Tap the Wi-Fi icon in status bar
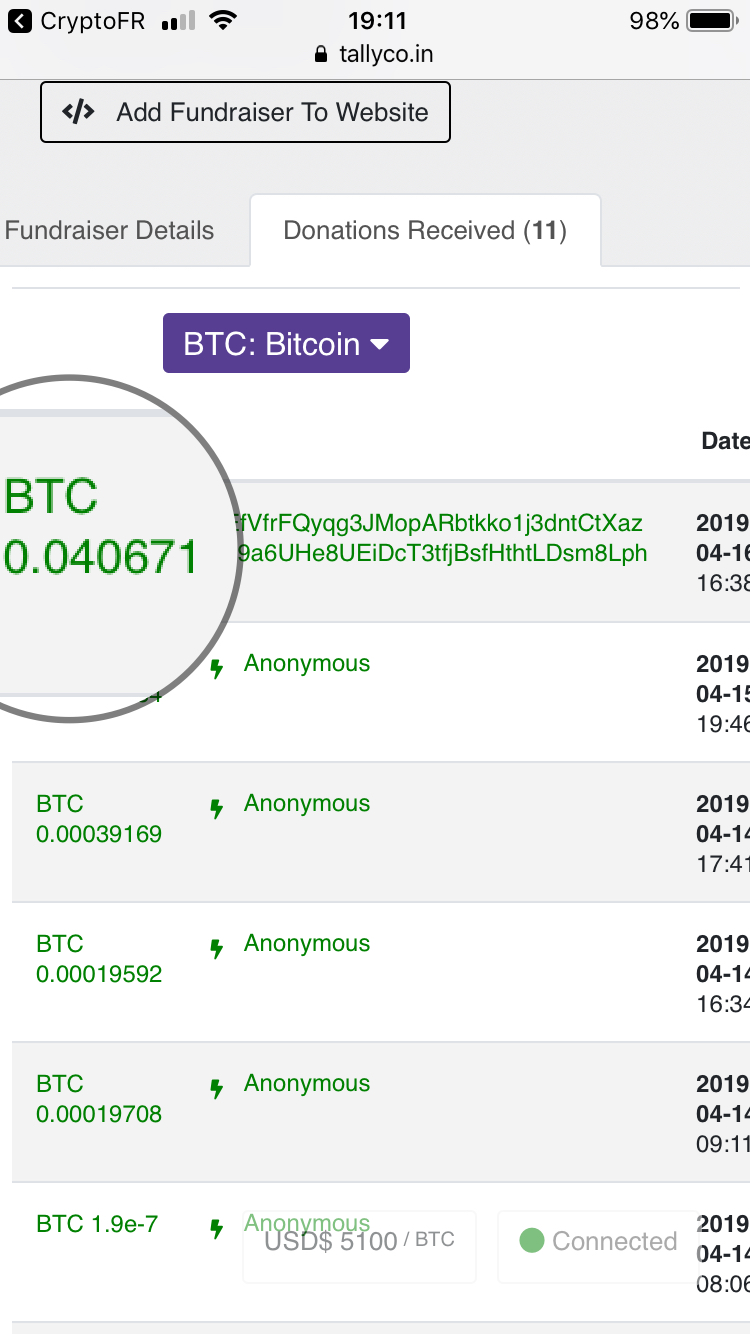 (224, 21)
